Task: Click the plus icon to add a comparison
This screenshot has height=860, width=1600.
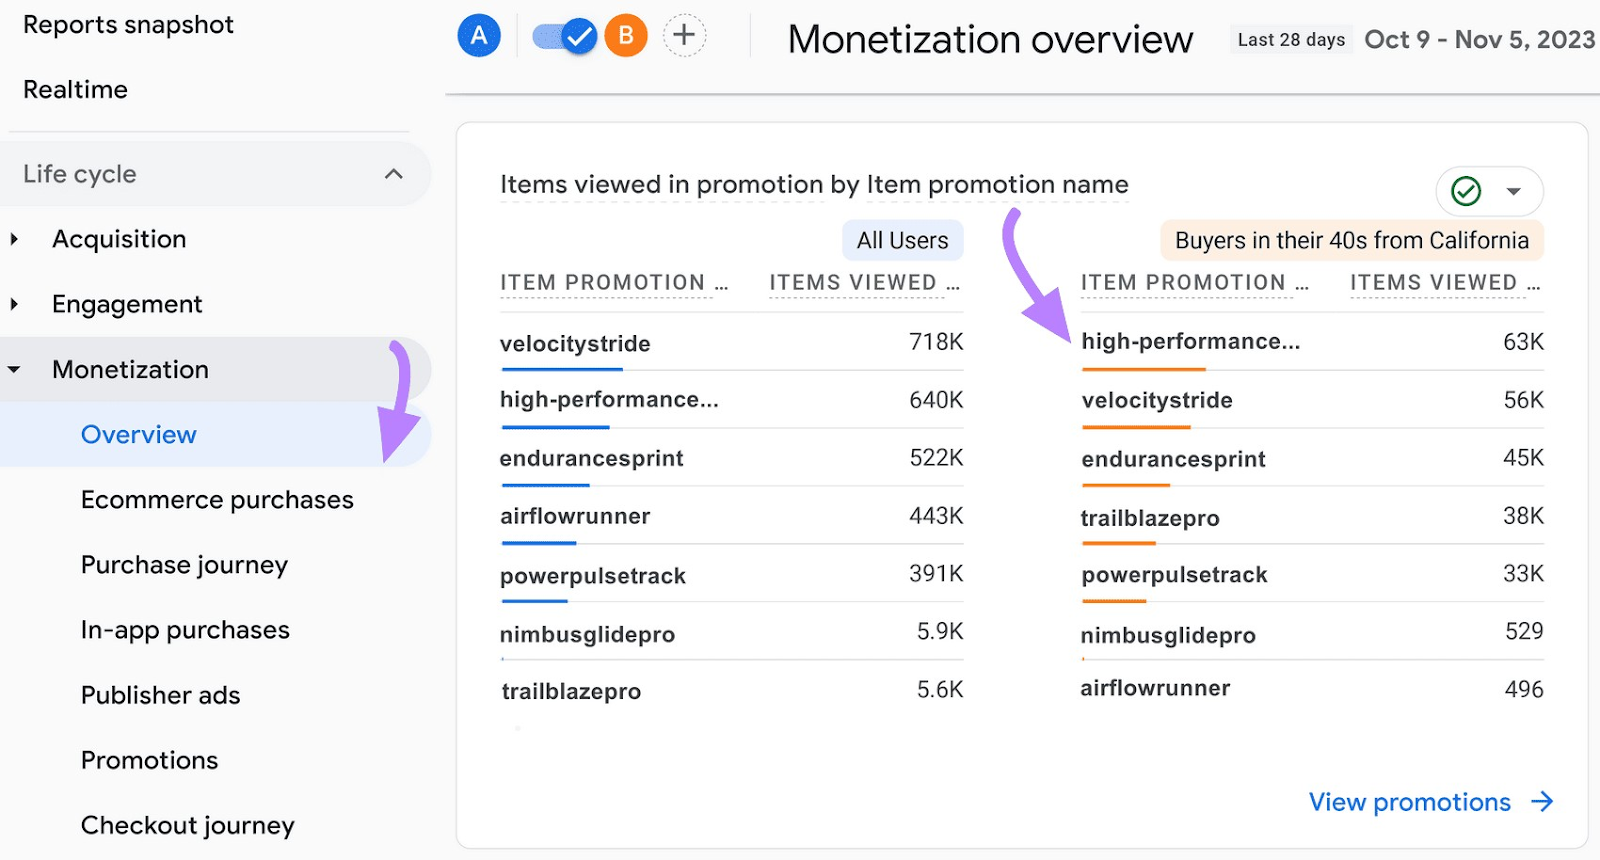Action: [684, 34]
